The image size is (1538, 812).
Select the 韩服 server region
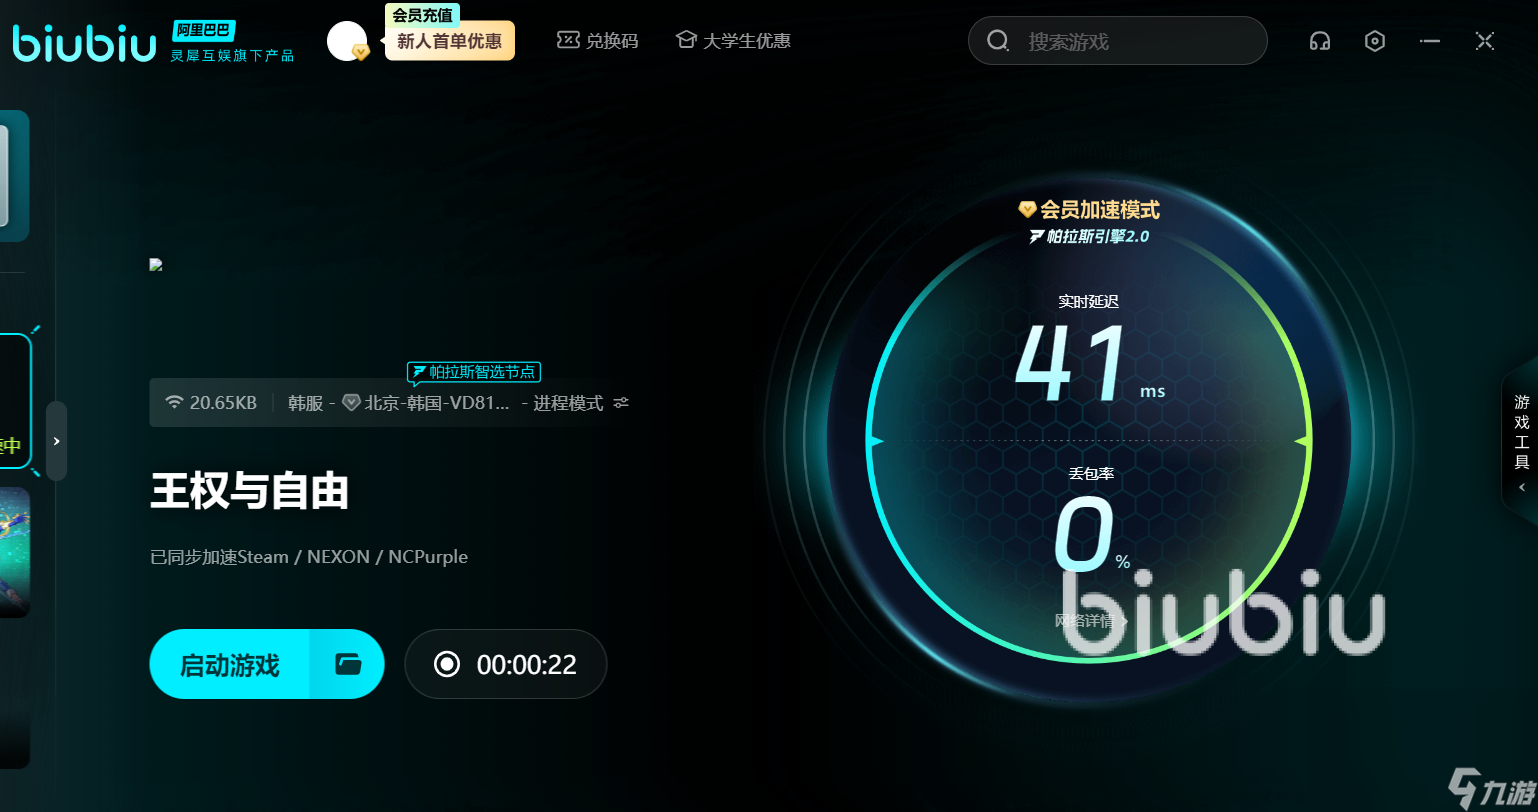tap(305, 403)
